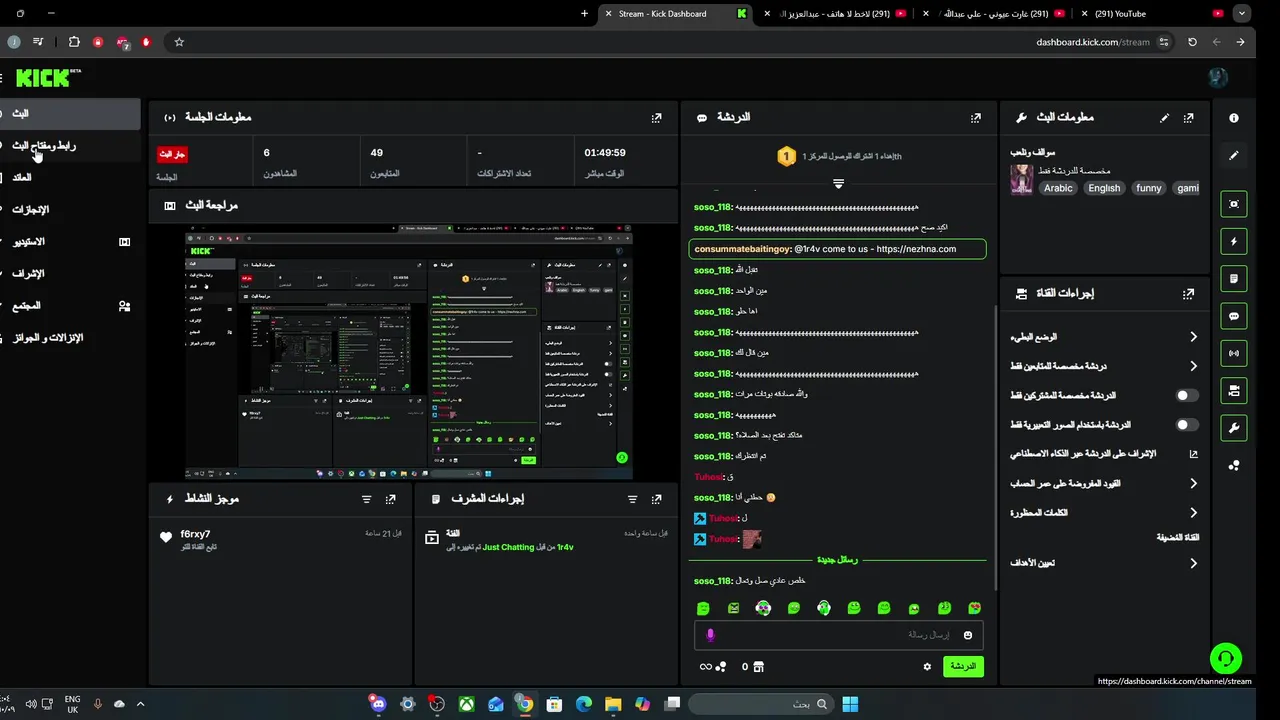
Task: Open the Moderation (الإشراف) sidebar item
Action: click(70, 273)
